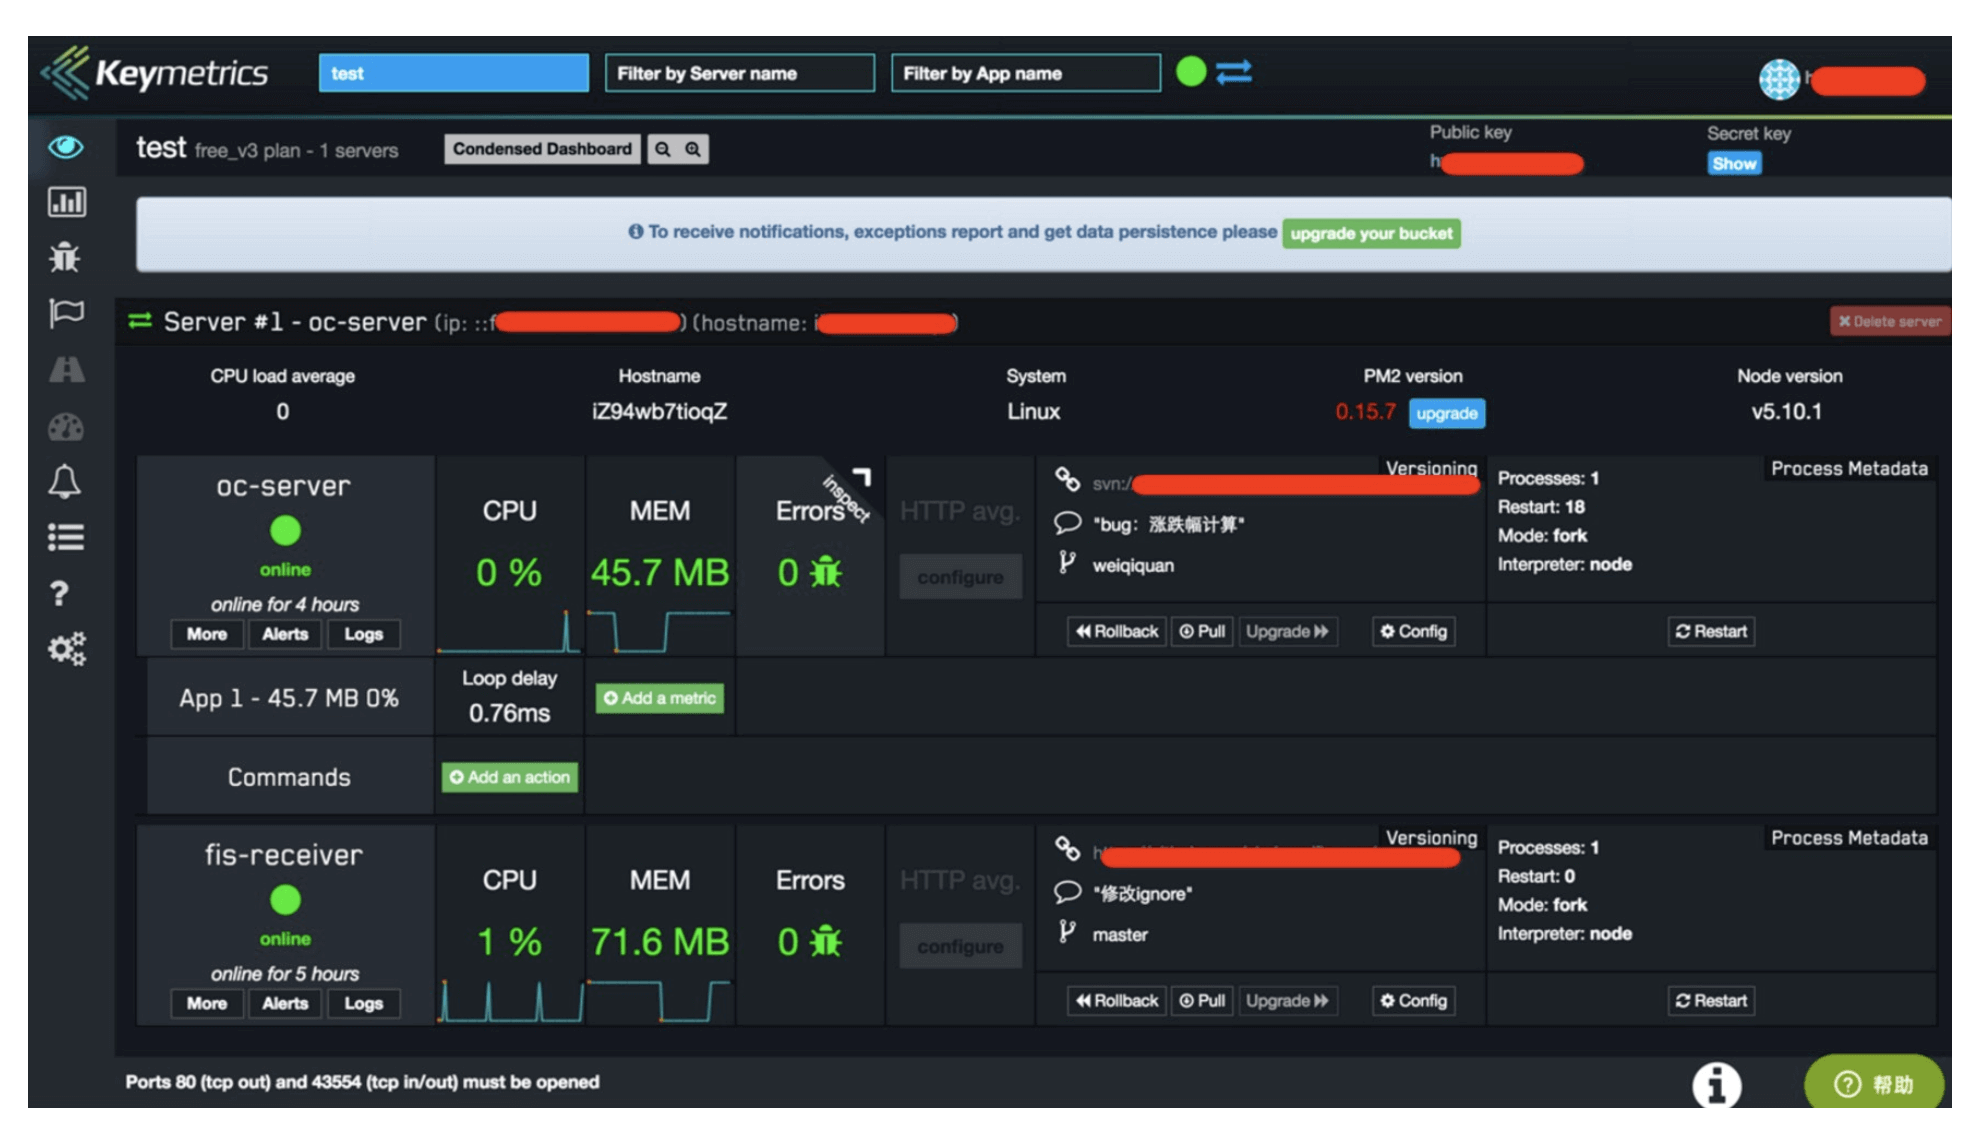Open Alerts for oc-server
Image resolution: width=1972 pixels, height=1124 pixels.
click(x=285, y=634)
